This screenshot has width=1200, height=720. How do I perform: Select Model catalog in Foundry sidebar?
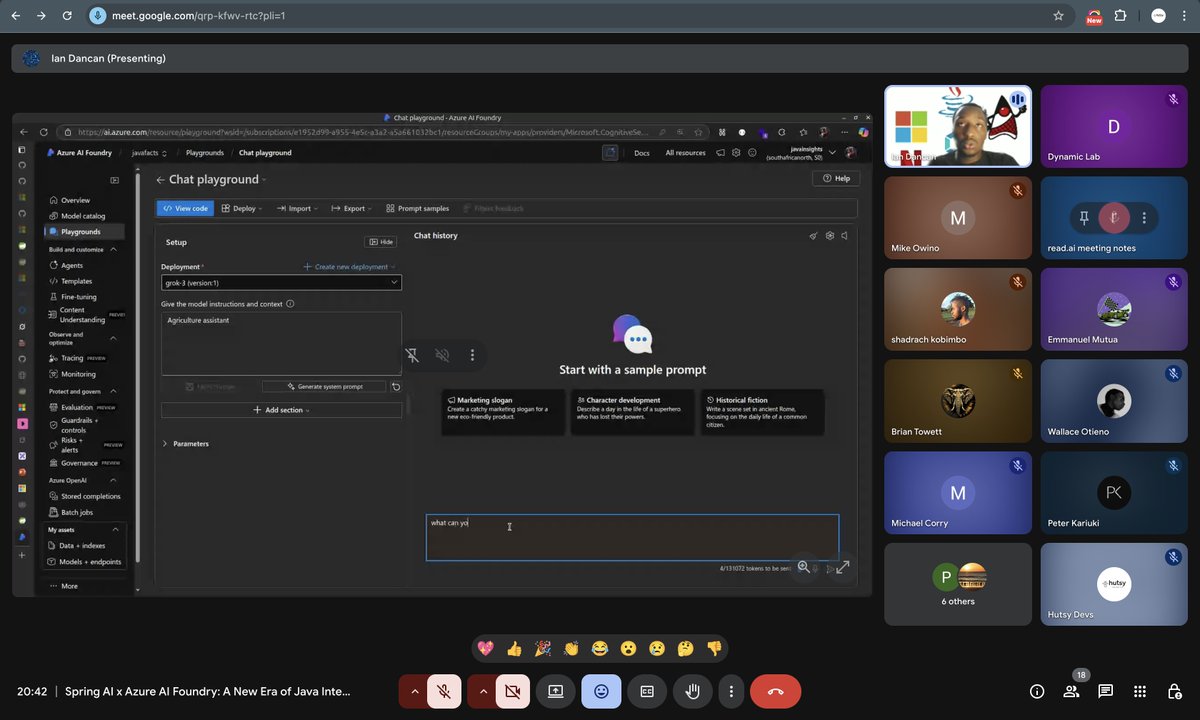click(83, 216)
